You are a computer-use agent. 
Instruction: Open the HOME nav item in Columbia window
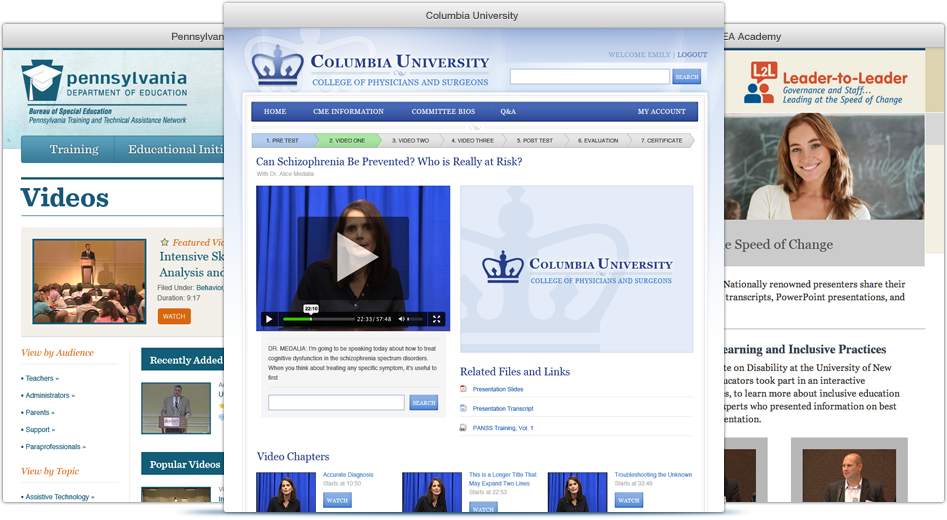click(x=275, y=112)
